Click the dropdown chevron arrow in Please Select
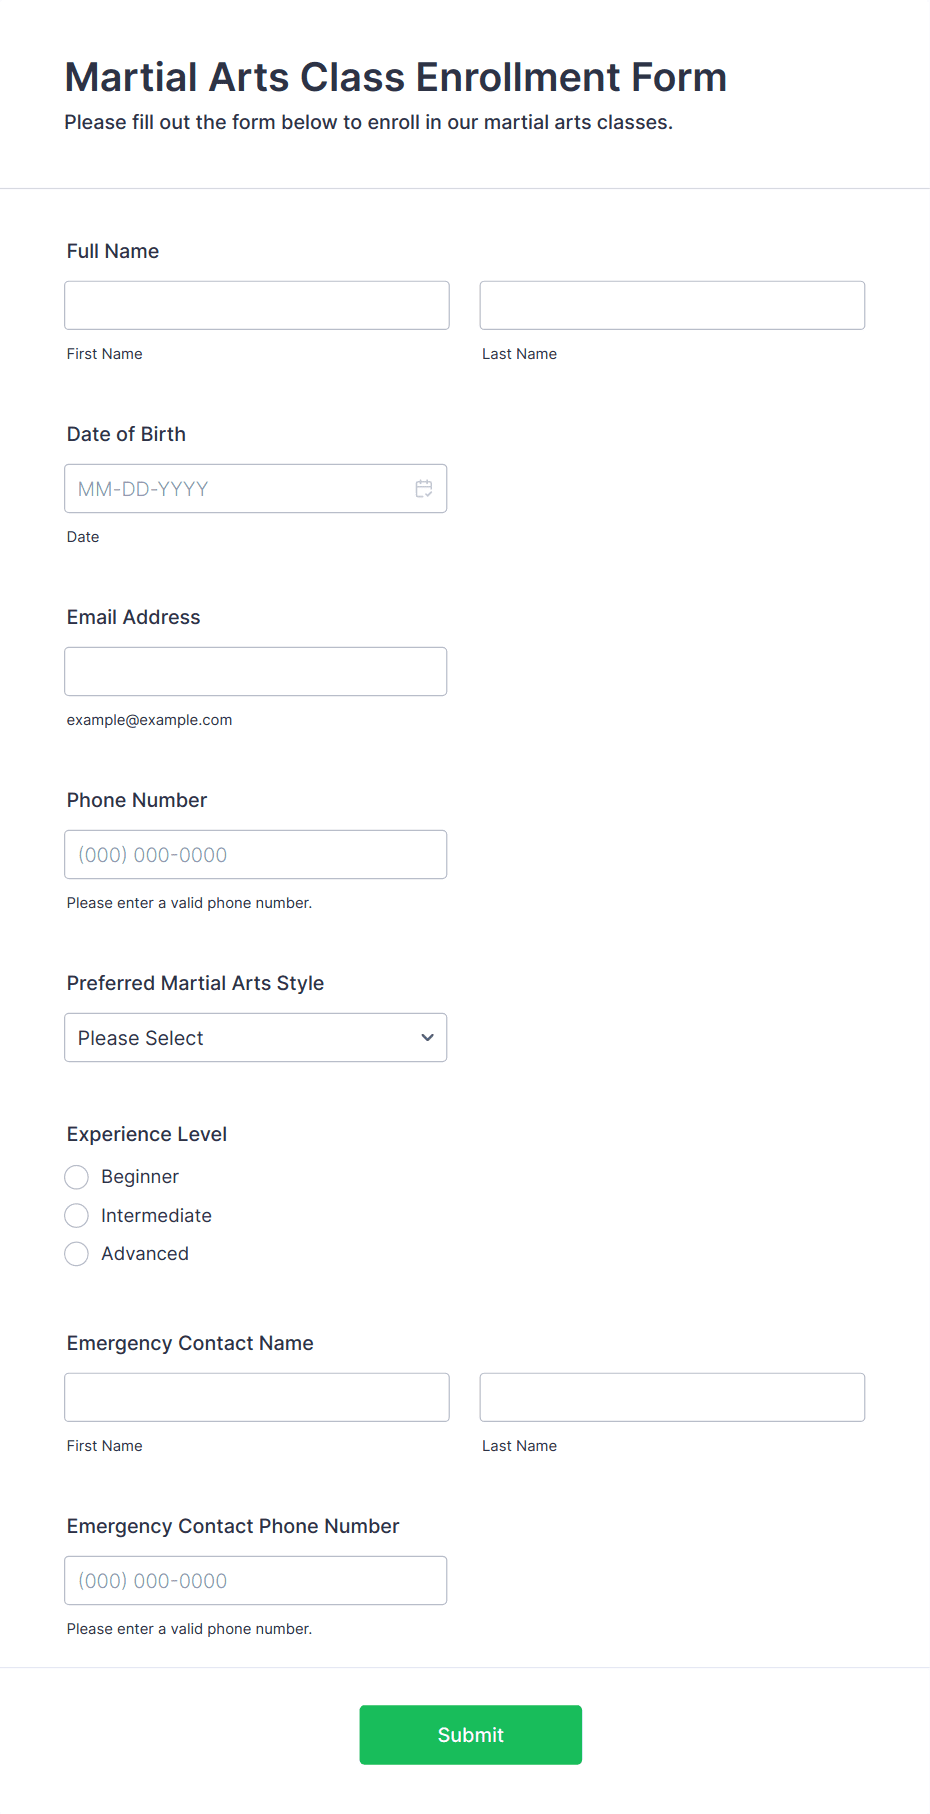The image size is (930, 1814). 428,1038
